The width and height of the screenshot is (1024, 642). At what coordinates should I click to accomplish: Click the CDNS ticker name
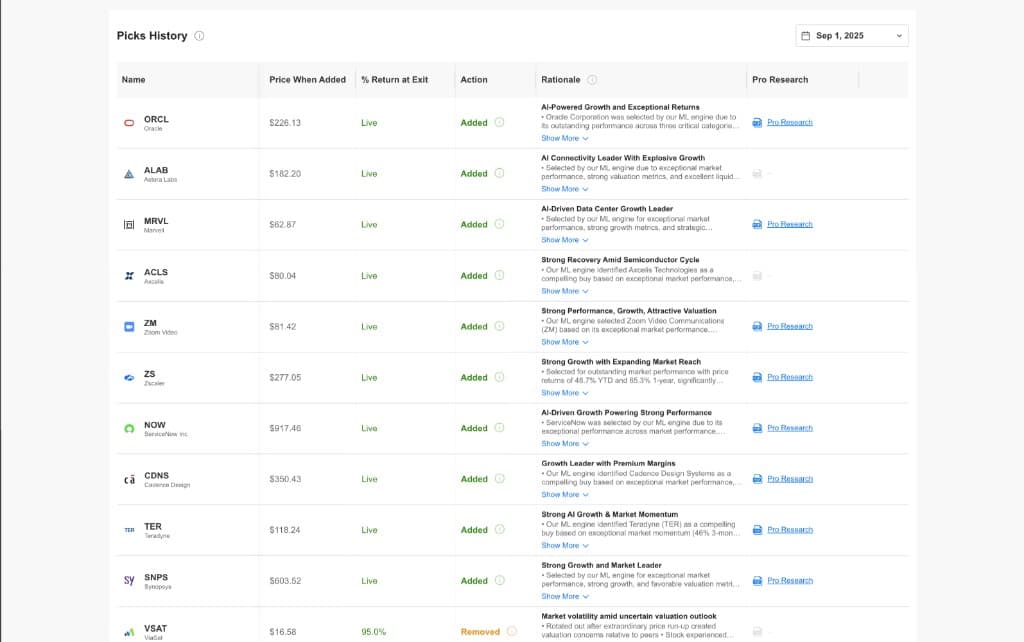tap(156, 476)
